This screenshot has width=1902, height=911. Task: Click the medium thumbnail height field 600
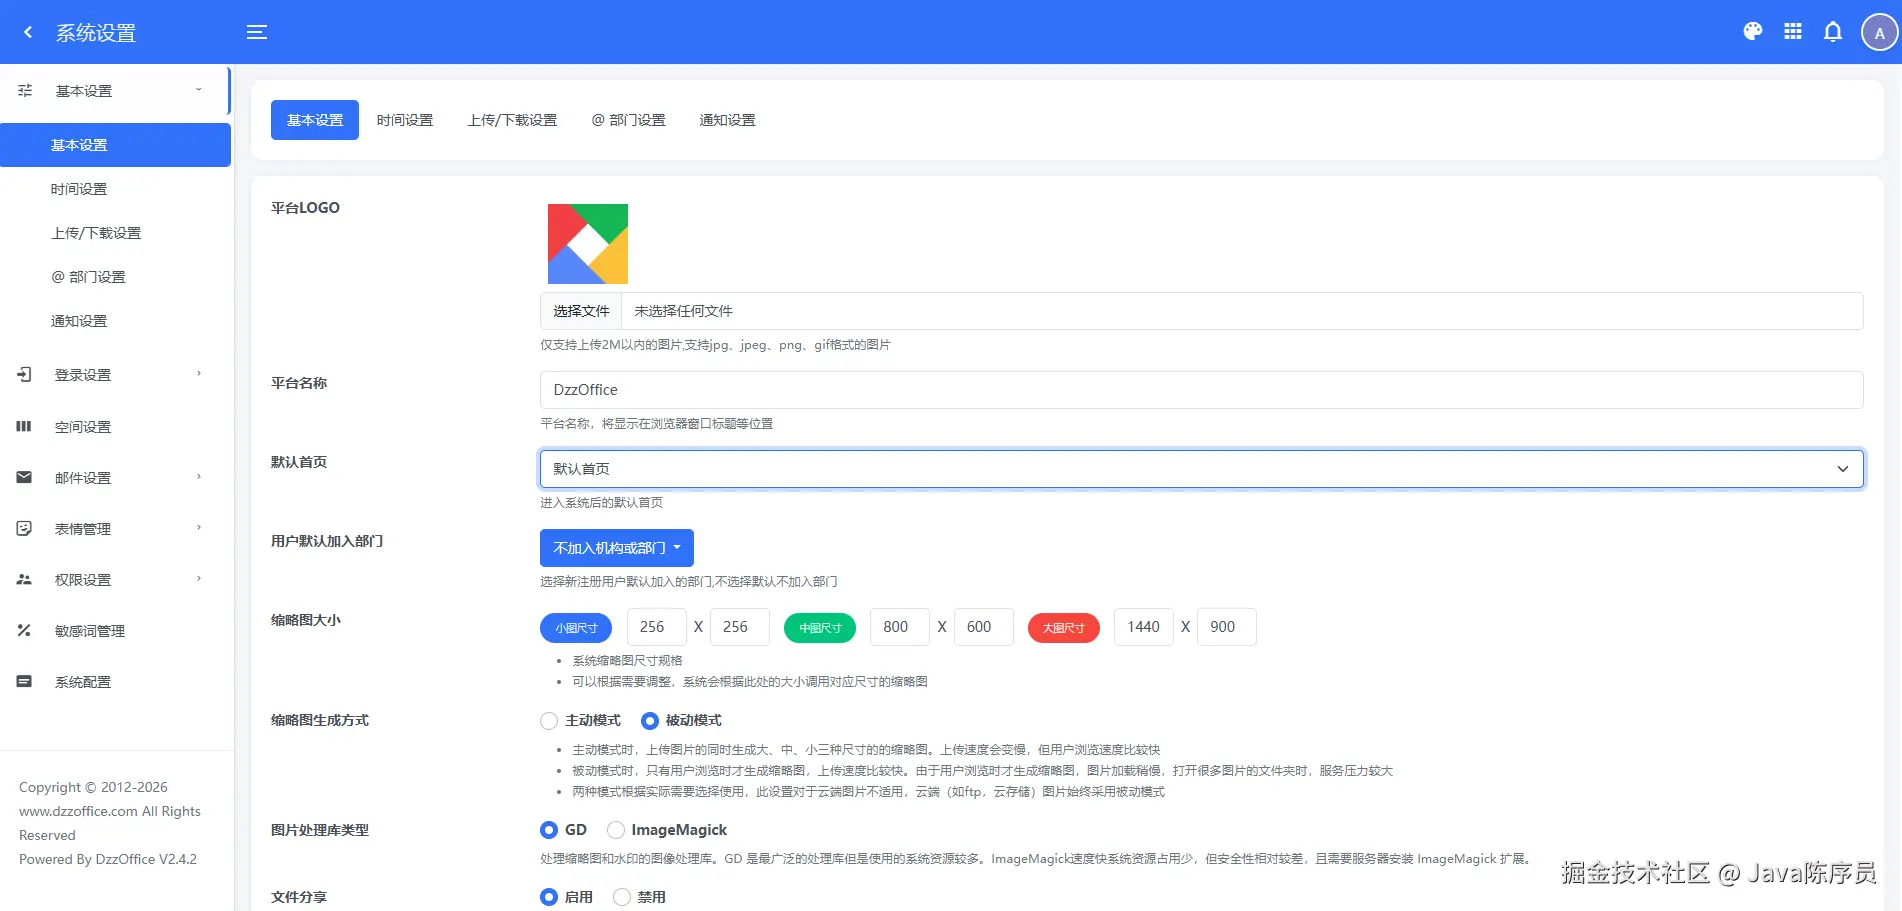pyautogui.click(x=984, y=627)
